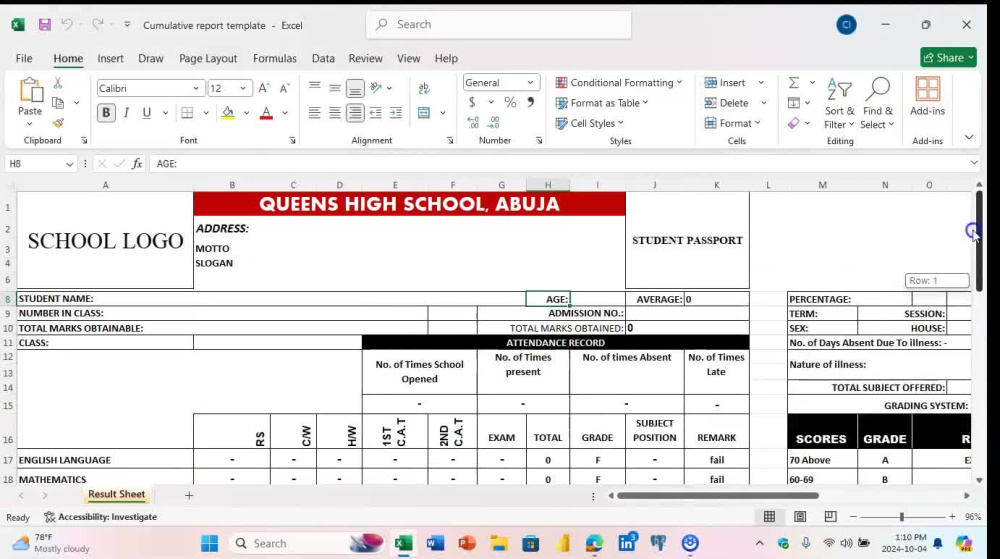Align text to the top

pyautogui.click(x=314, y=87)
